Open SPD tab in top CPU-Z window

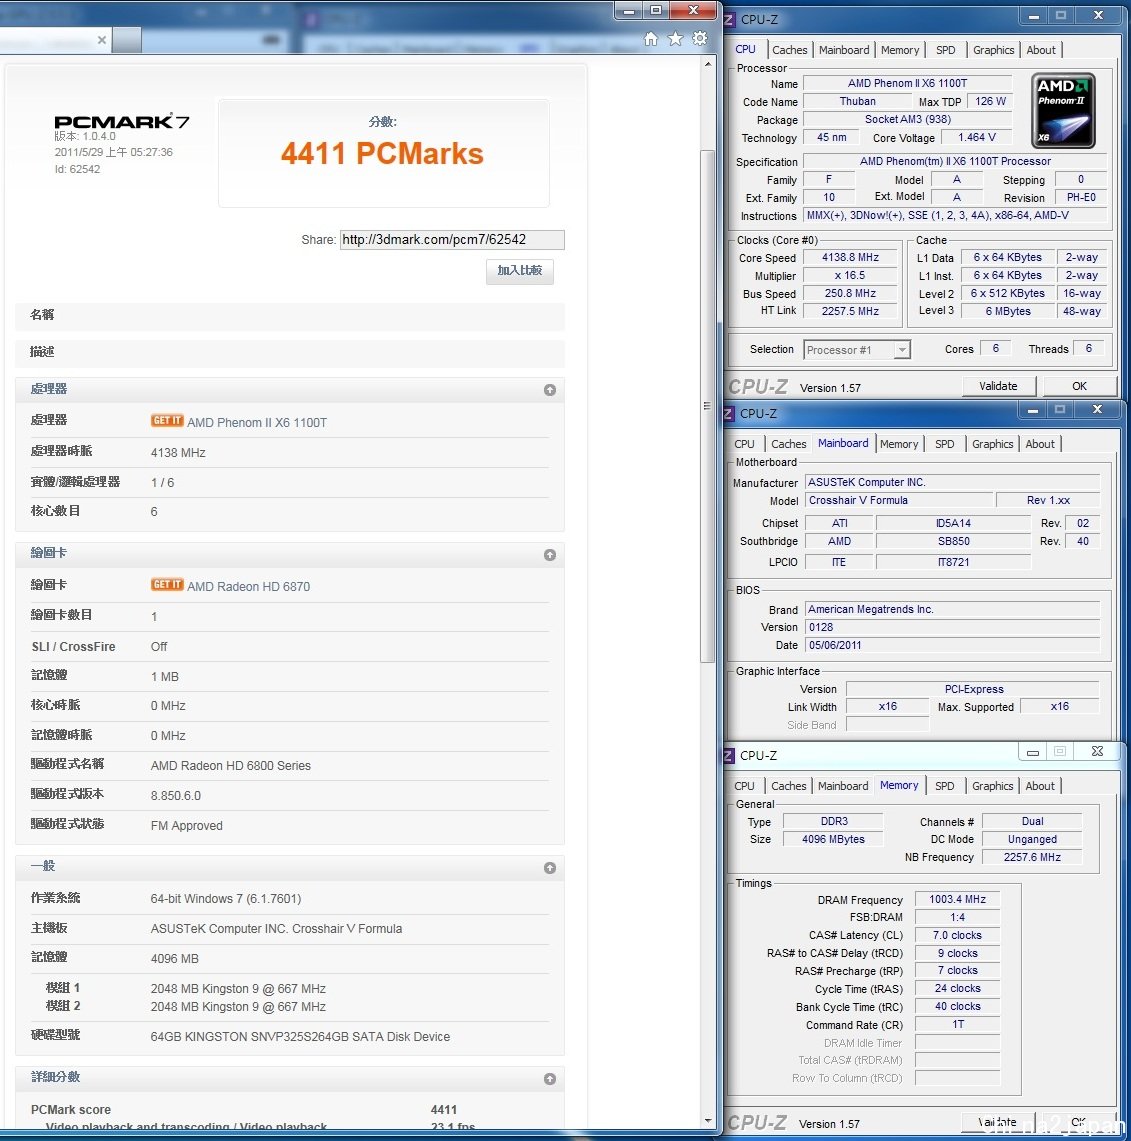click(x=945, y=50)
